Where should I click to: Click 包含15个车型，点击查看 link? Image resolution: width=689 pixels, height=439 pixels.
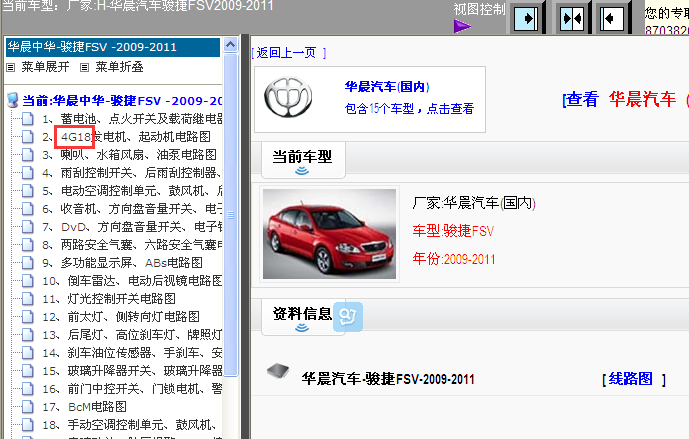pos(409,109)
